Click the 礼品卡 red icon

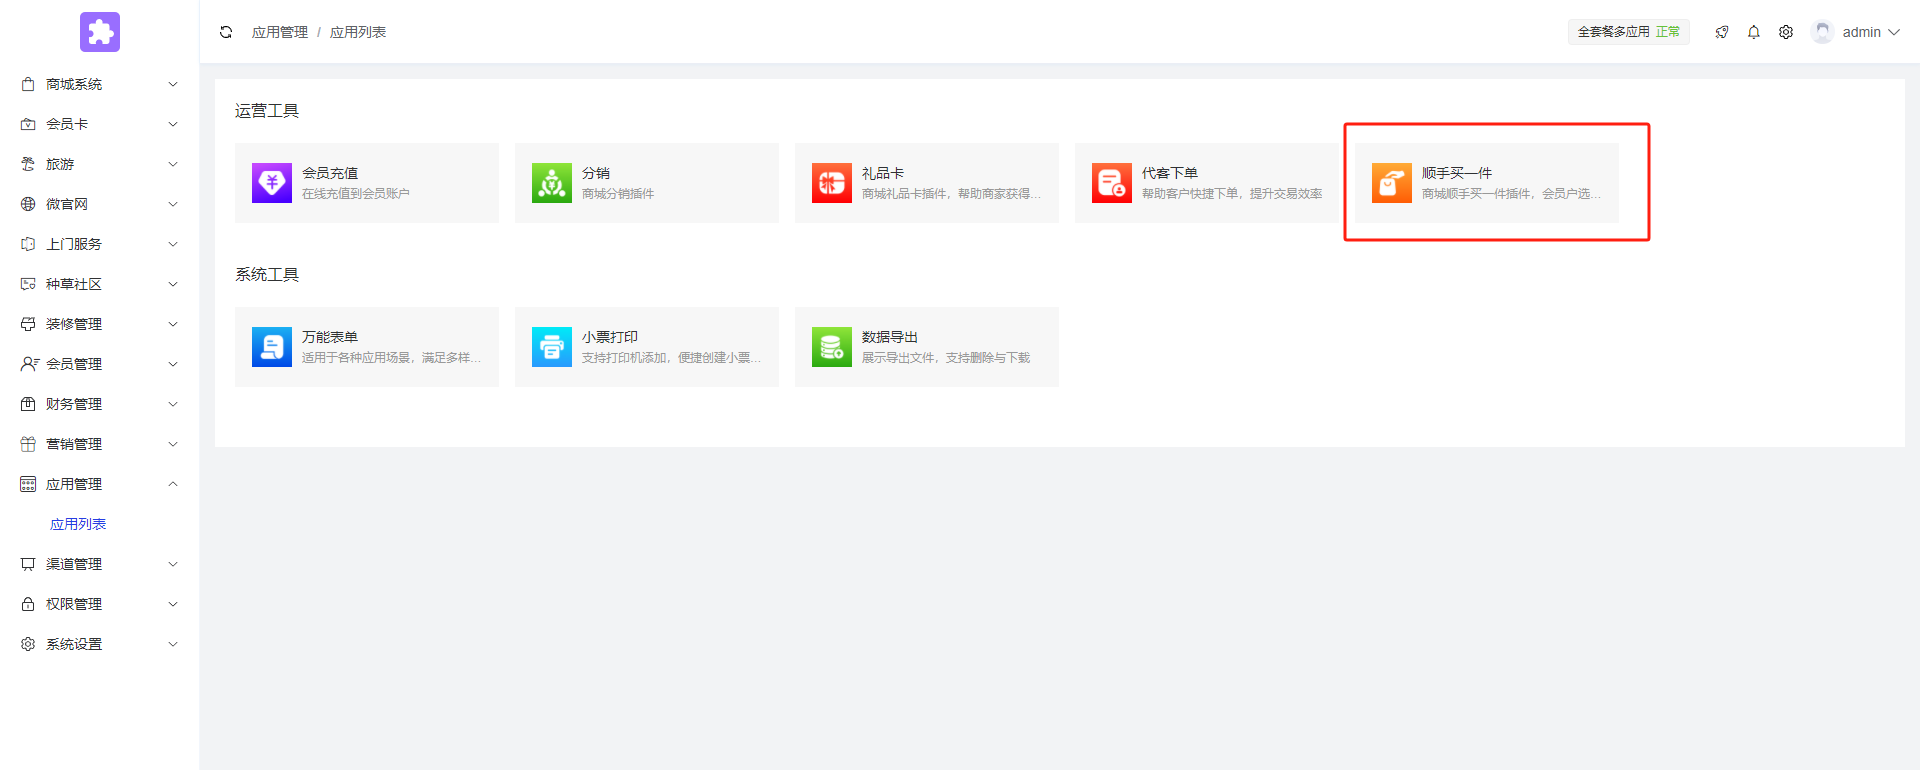(832, 183)
